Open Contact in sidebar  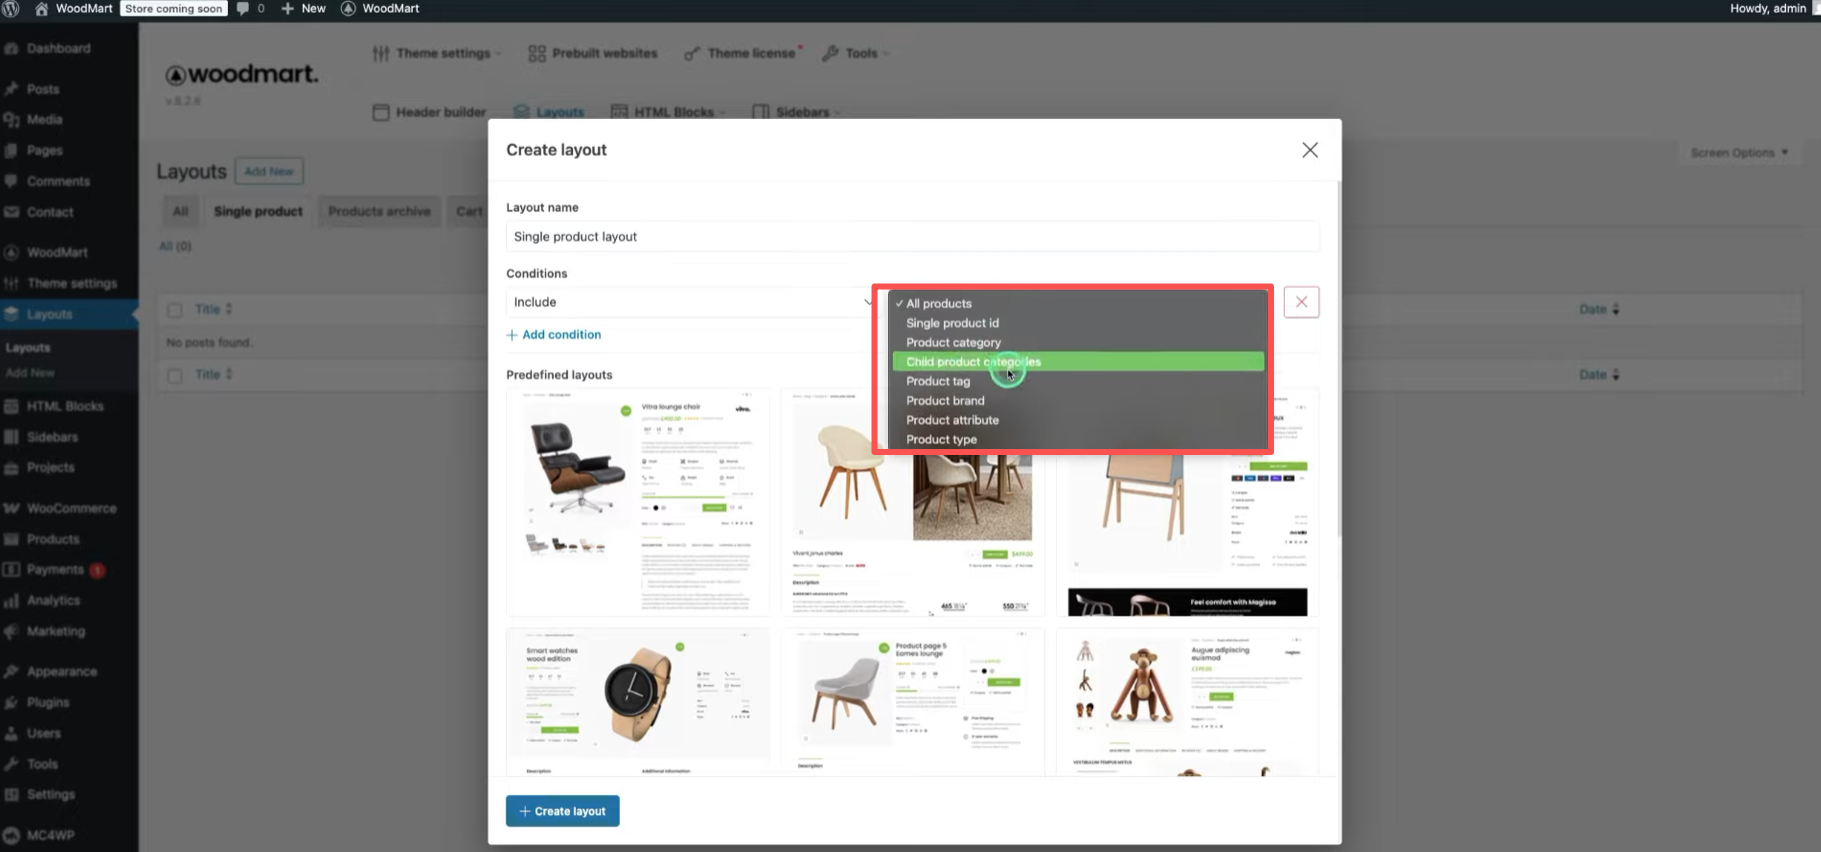click(x=50, y=212)
